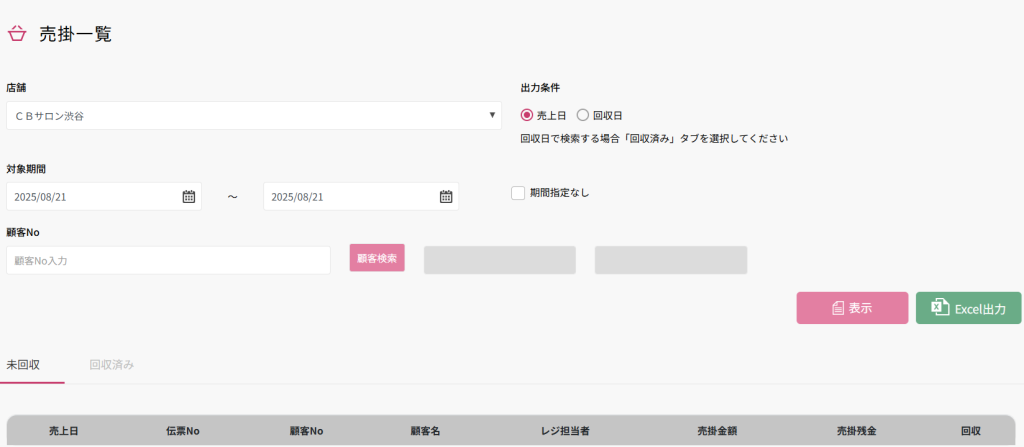Click the 売上日 table column header
The height and width of the screenshot is (447, 1024).
click(64, 431)
